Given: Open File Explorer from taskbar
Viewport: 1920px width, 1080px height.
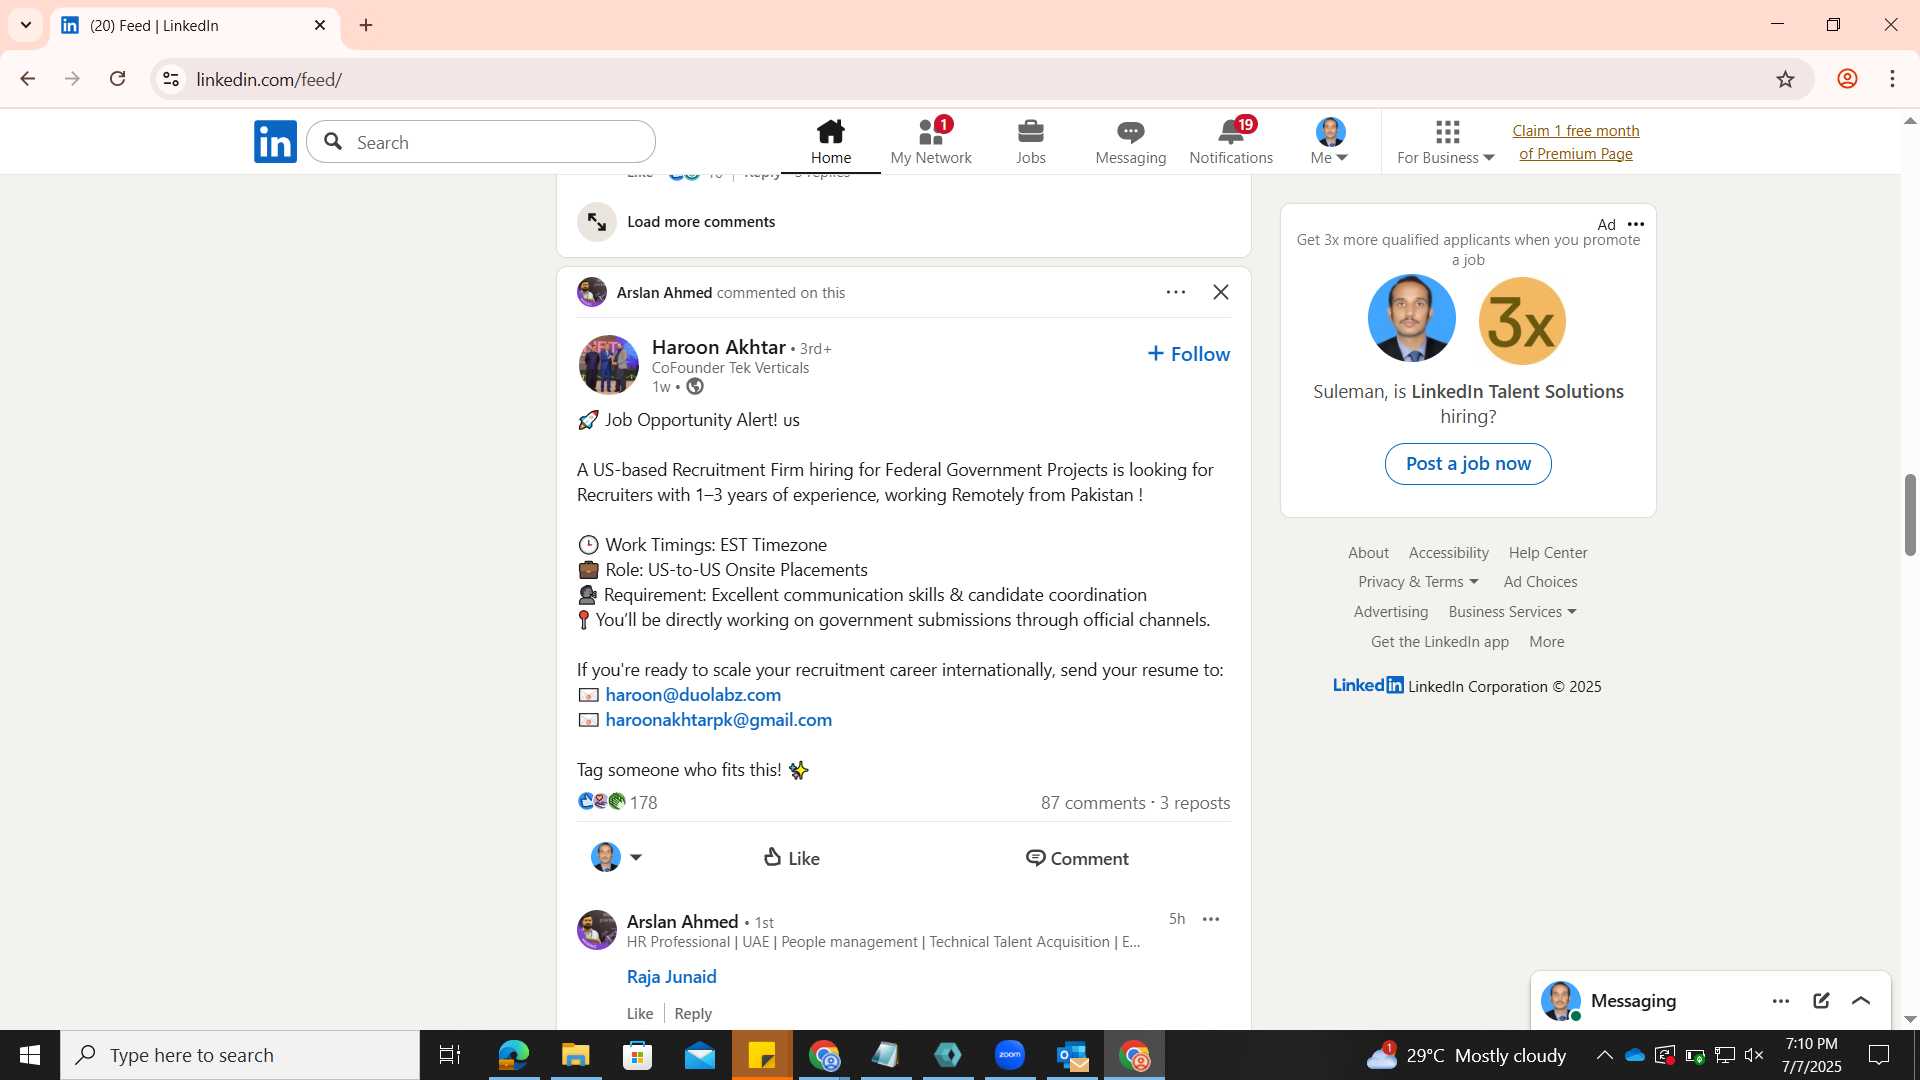Looking at the screenshot, I should 575,1055.
